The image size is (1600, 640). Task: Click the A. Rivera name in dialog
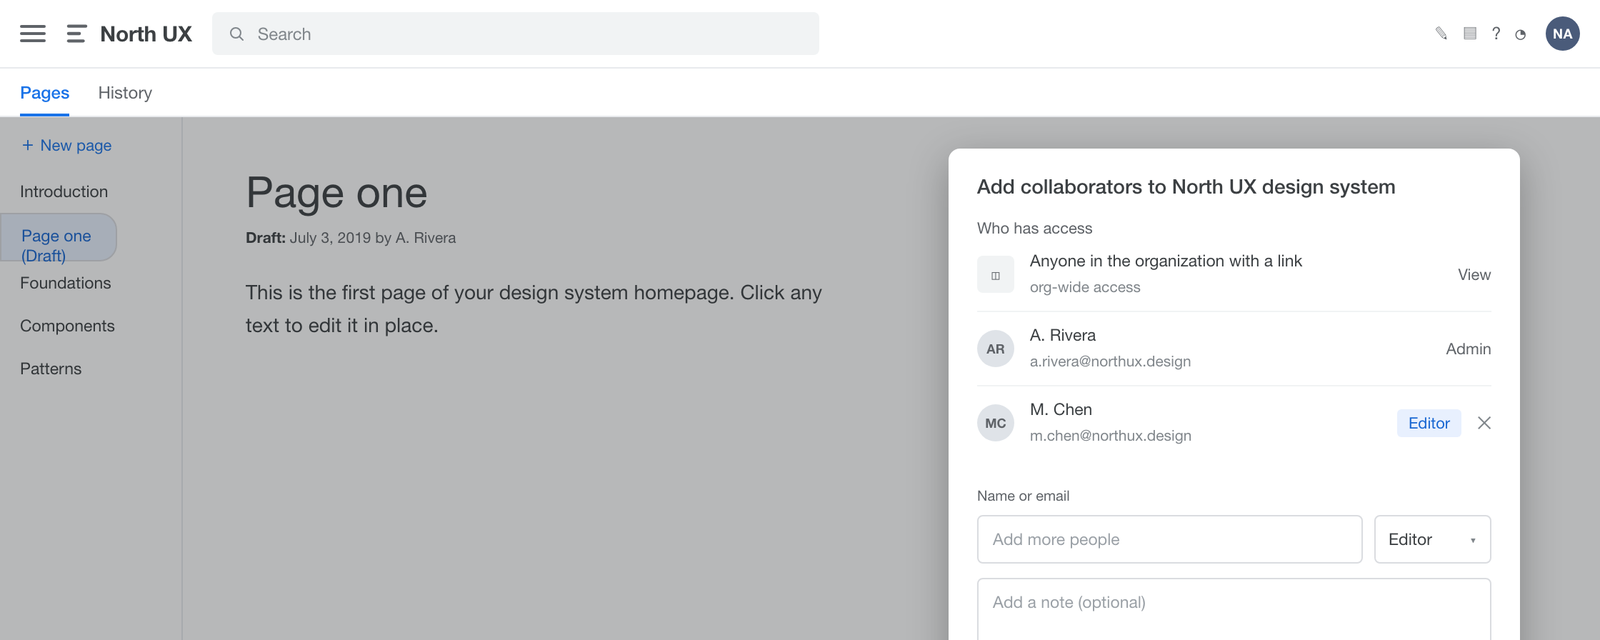(1063, 335)
